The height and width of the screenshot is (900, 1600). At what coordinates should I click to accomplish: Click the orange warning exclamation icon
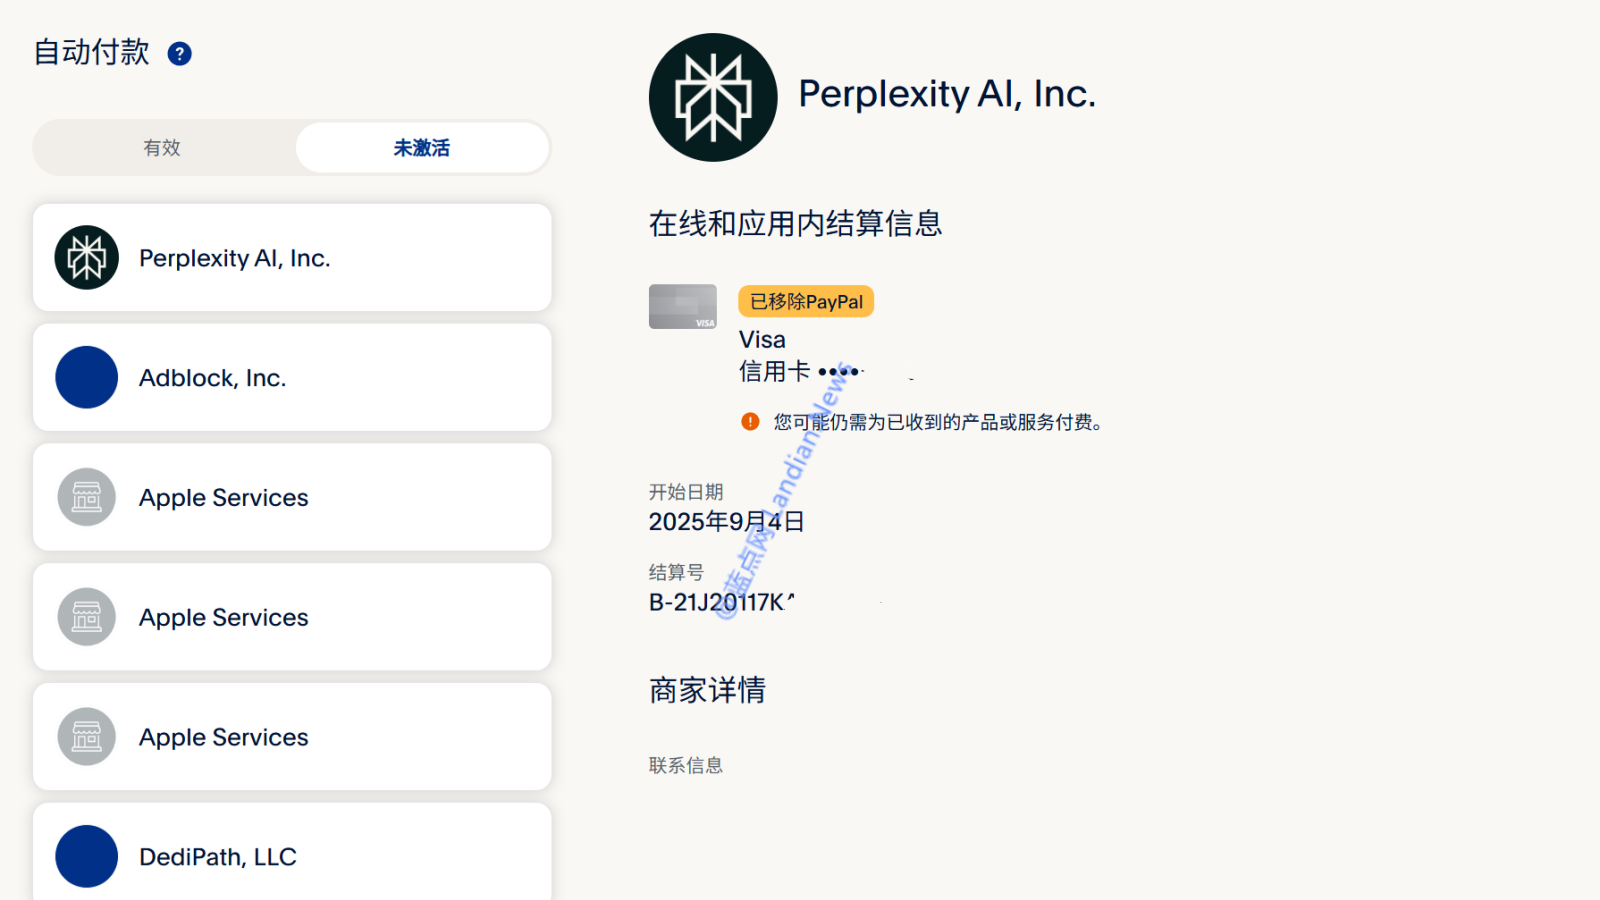[x=750, y=422]
